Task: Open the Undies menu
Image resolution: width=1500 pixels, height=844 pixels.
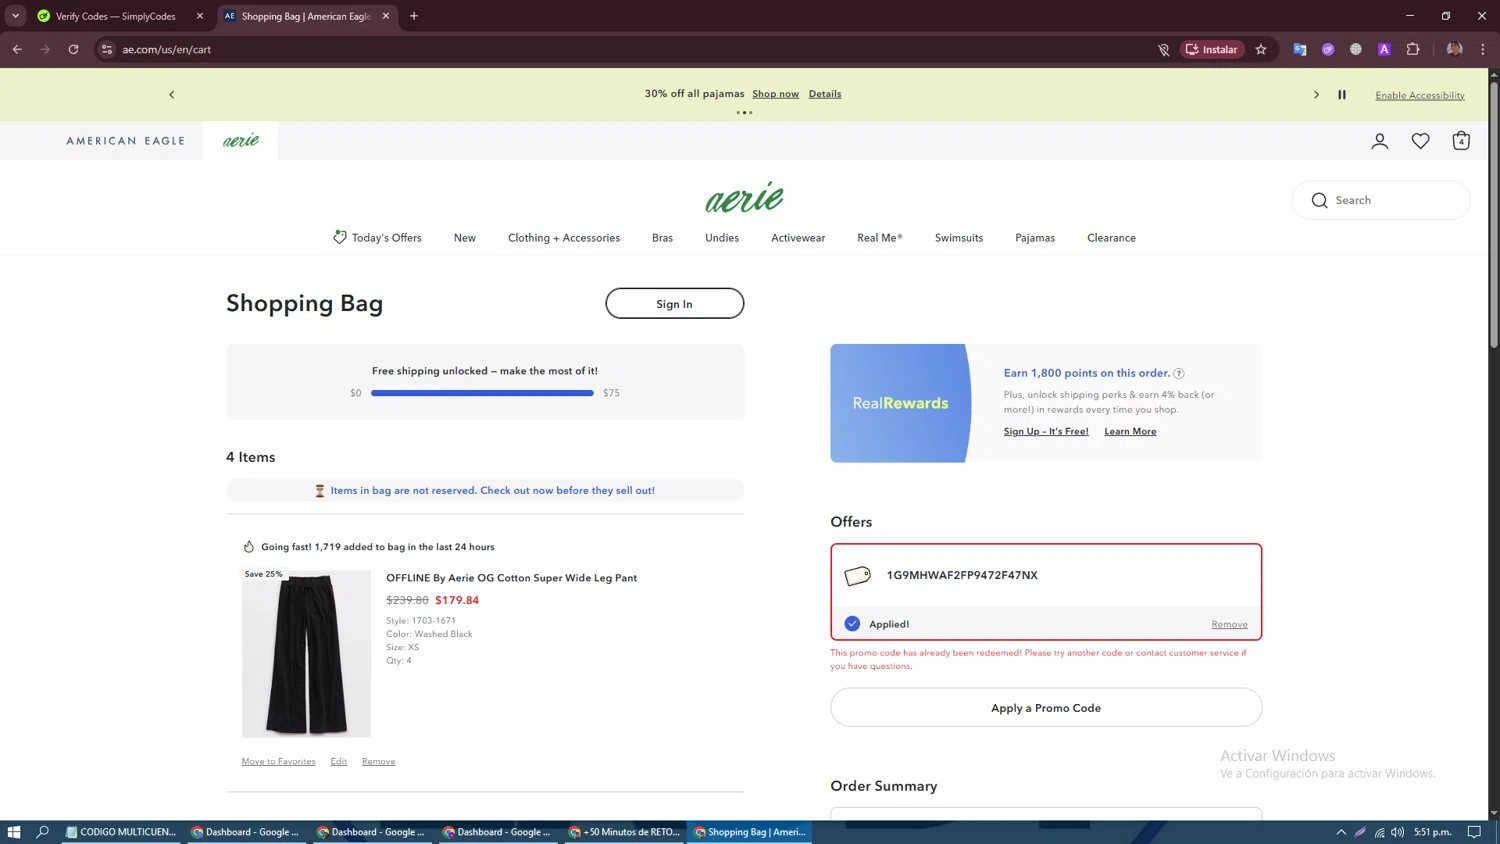Action: point(722,238)
